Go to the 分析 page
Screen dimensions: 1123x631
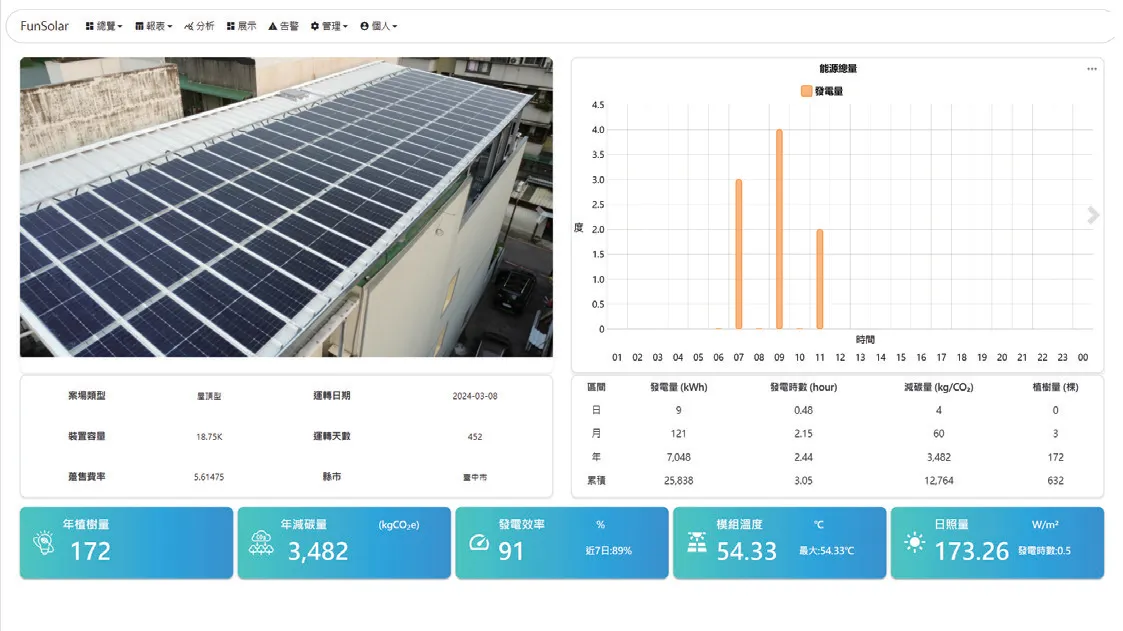pyautogui.click(x=199, y=26)
